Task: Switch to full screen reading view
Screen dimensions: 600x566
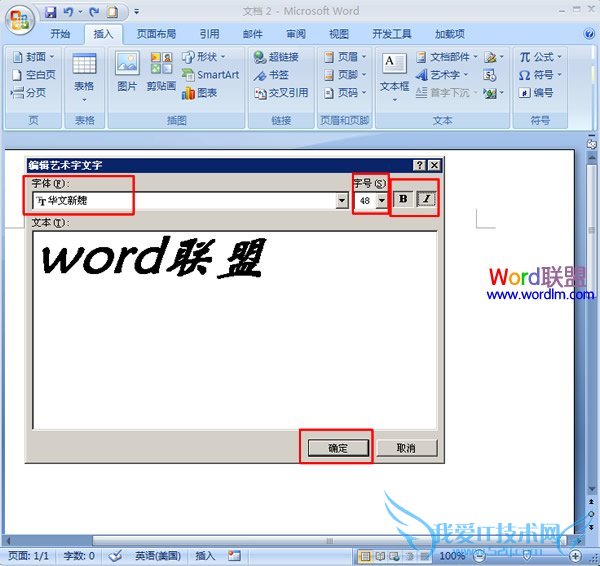Action: pyautogui.click(x=380, y=556)
